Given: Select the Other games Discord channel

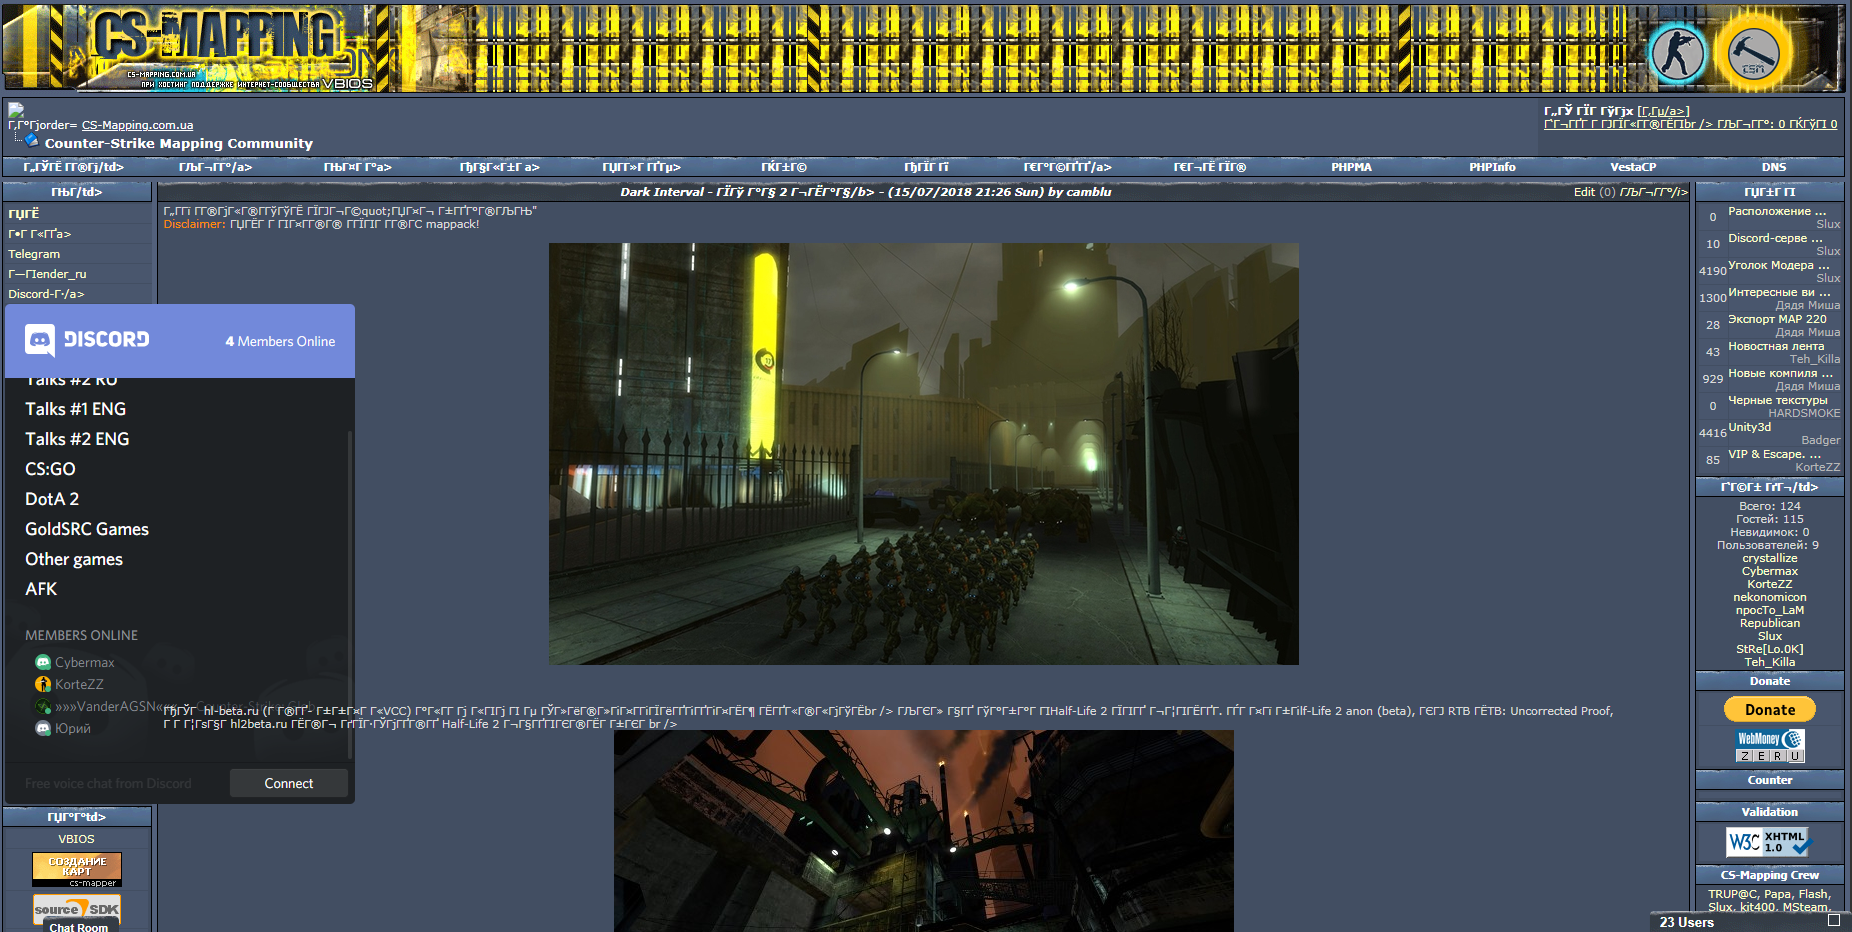Looking at the screenshot, I should [74, 559].
